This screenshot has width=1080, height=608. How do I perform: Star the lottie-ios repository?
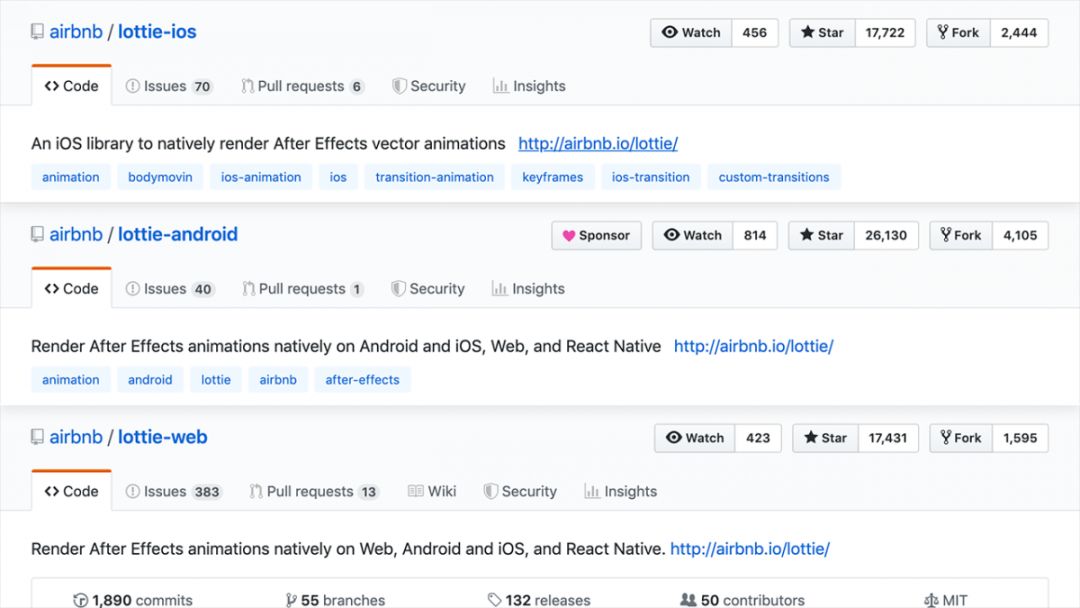[822, 32]
